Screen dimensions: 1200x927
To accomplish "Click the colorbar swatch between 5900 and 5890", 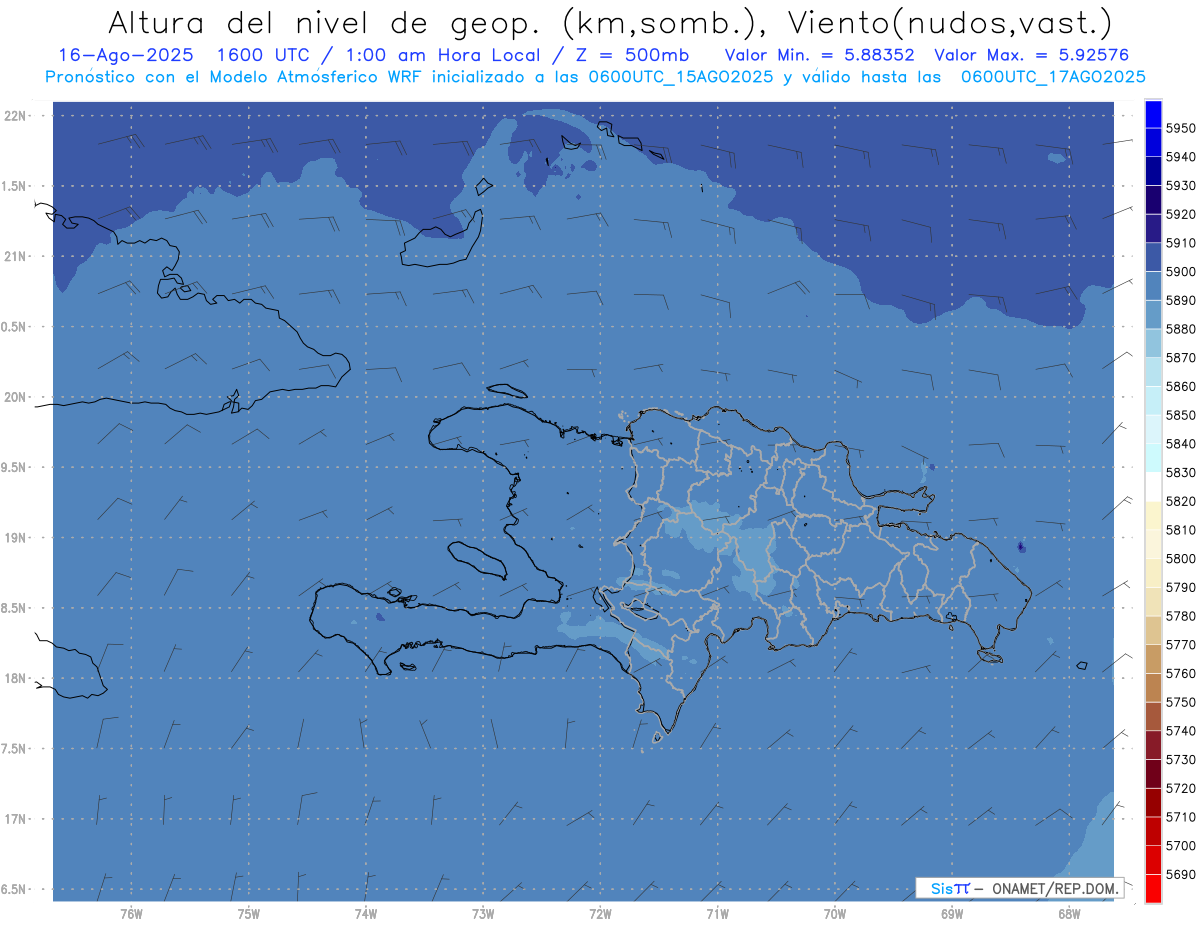I will 1153,286.
